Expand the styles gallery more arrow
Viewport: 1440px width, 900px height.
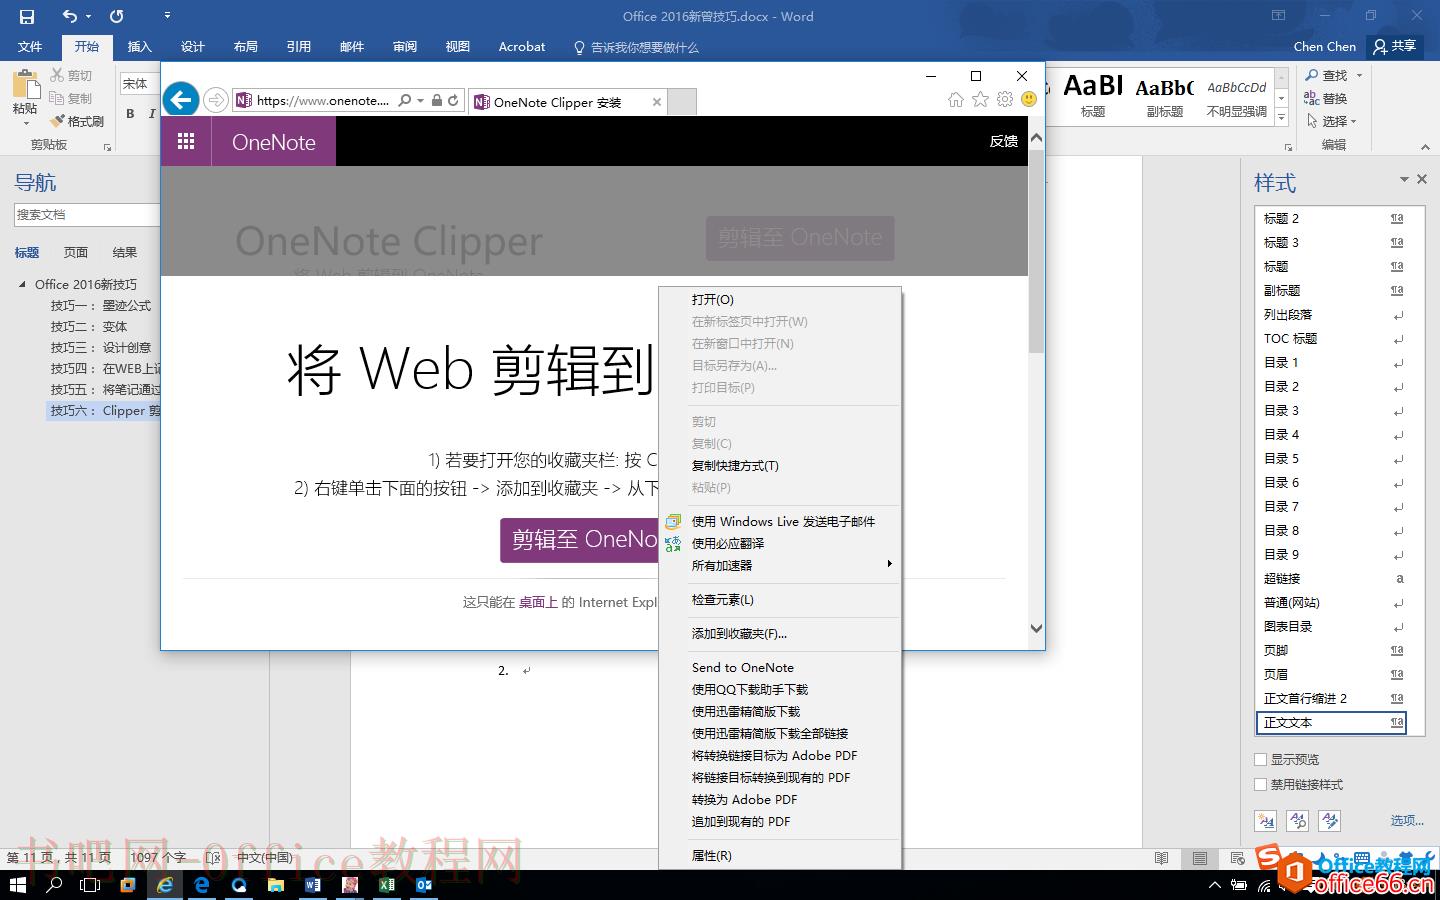pyautogui.click(x=1282, y=117)
